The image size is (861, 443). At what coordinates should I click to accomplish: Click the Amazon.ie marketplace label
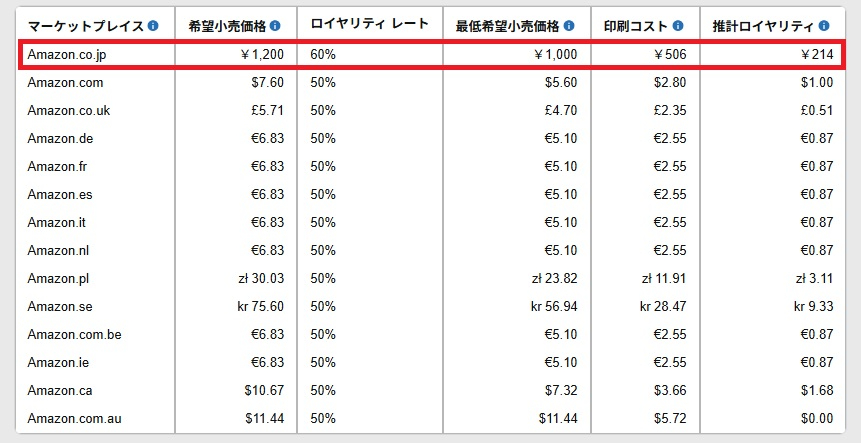pyautogui.click(x=58, y=362)
